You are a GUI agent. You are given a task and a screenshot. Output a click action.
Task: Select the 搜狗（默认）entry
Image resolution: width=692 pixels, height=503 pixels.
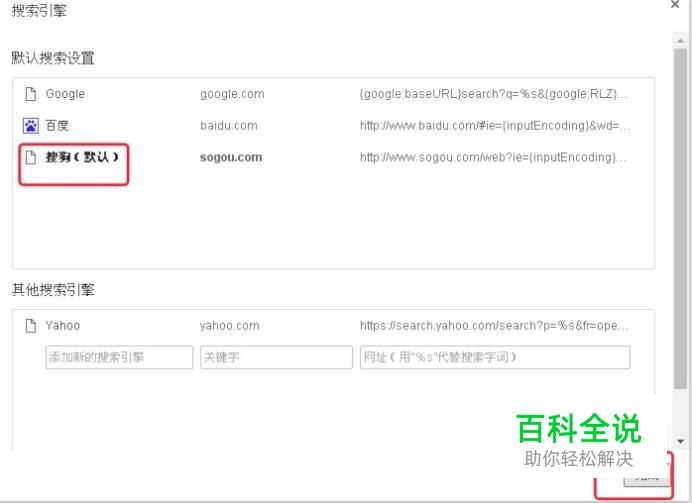tap(82, 157)
